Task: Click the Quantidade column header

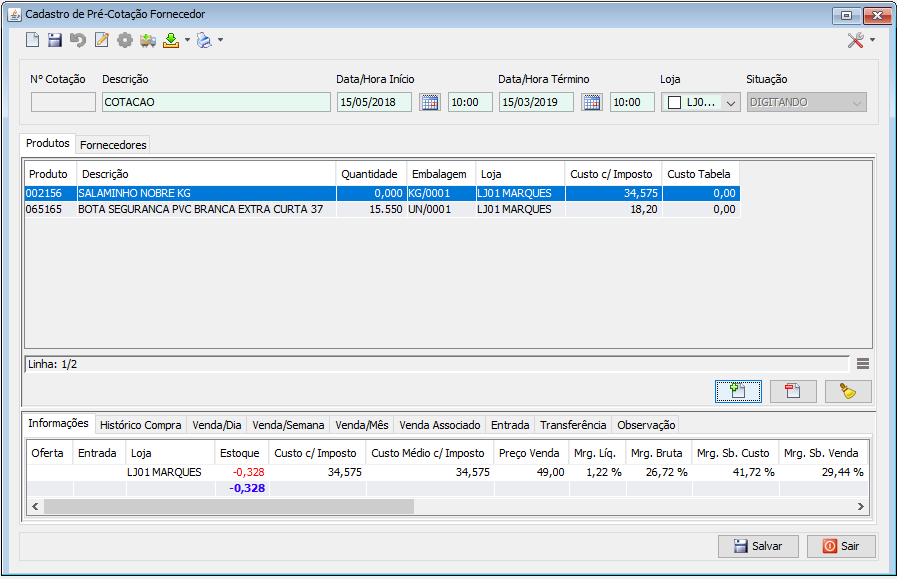Action: coord(371,174)
